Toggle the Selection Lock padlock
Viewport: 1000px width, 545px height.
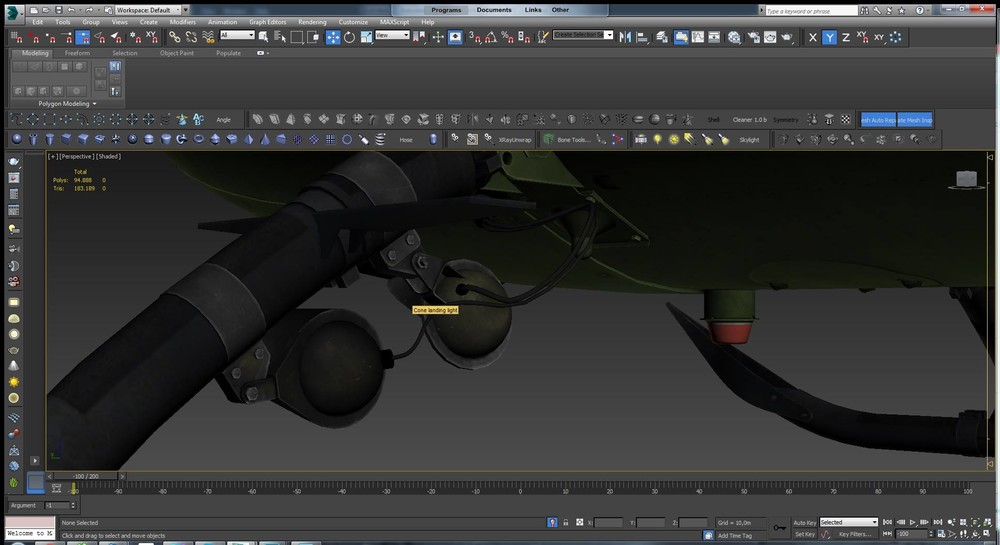[x=566, y=523]
